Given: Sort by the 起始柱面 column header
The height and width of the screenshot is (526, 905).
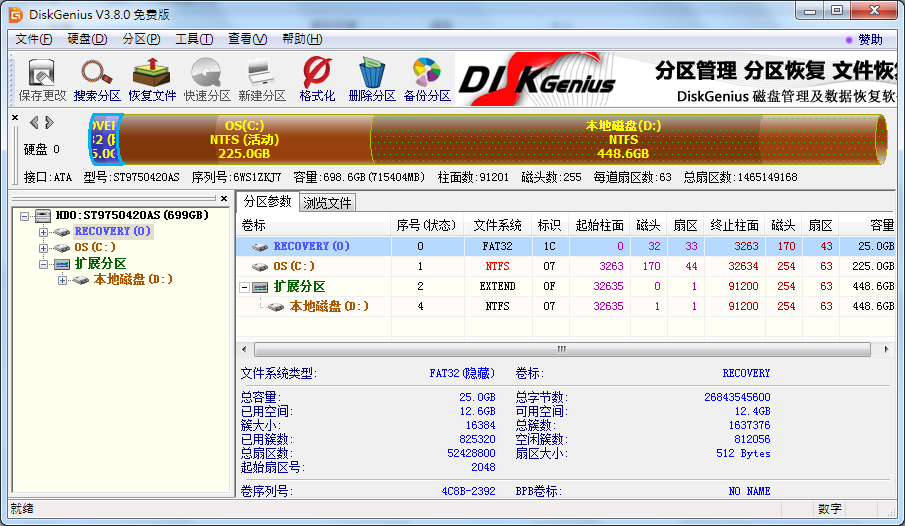Looking at the screenshot, I should click(600, 225).
